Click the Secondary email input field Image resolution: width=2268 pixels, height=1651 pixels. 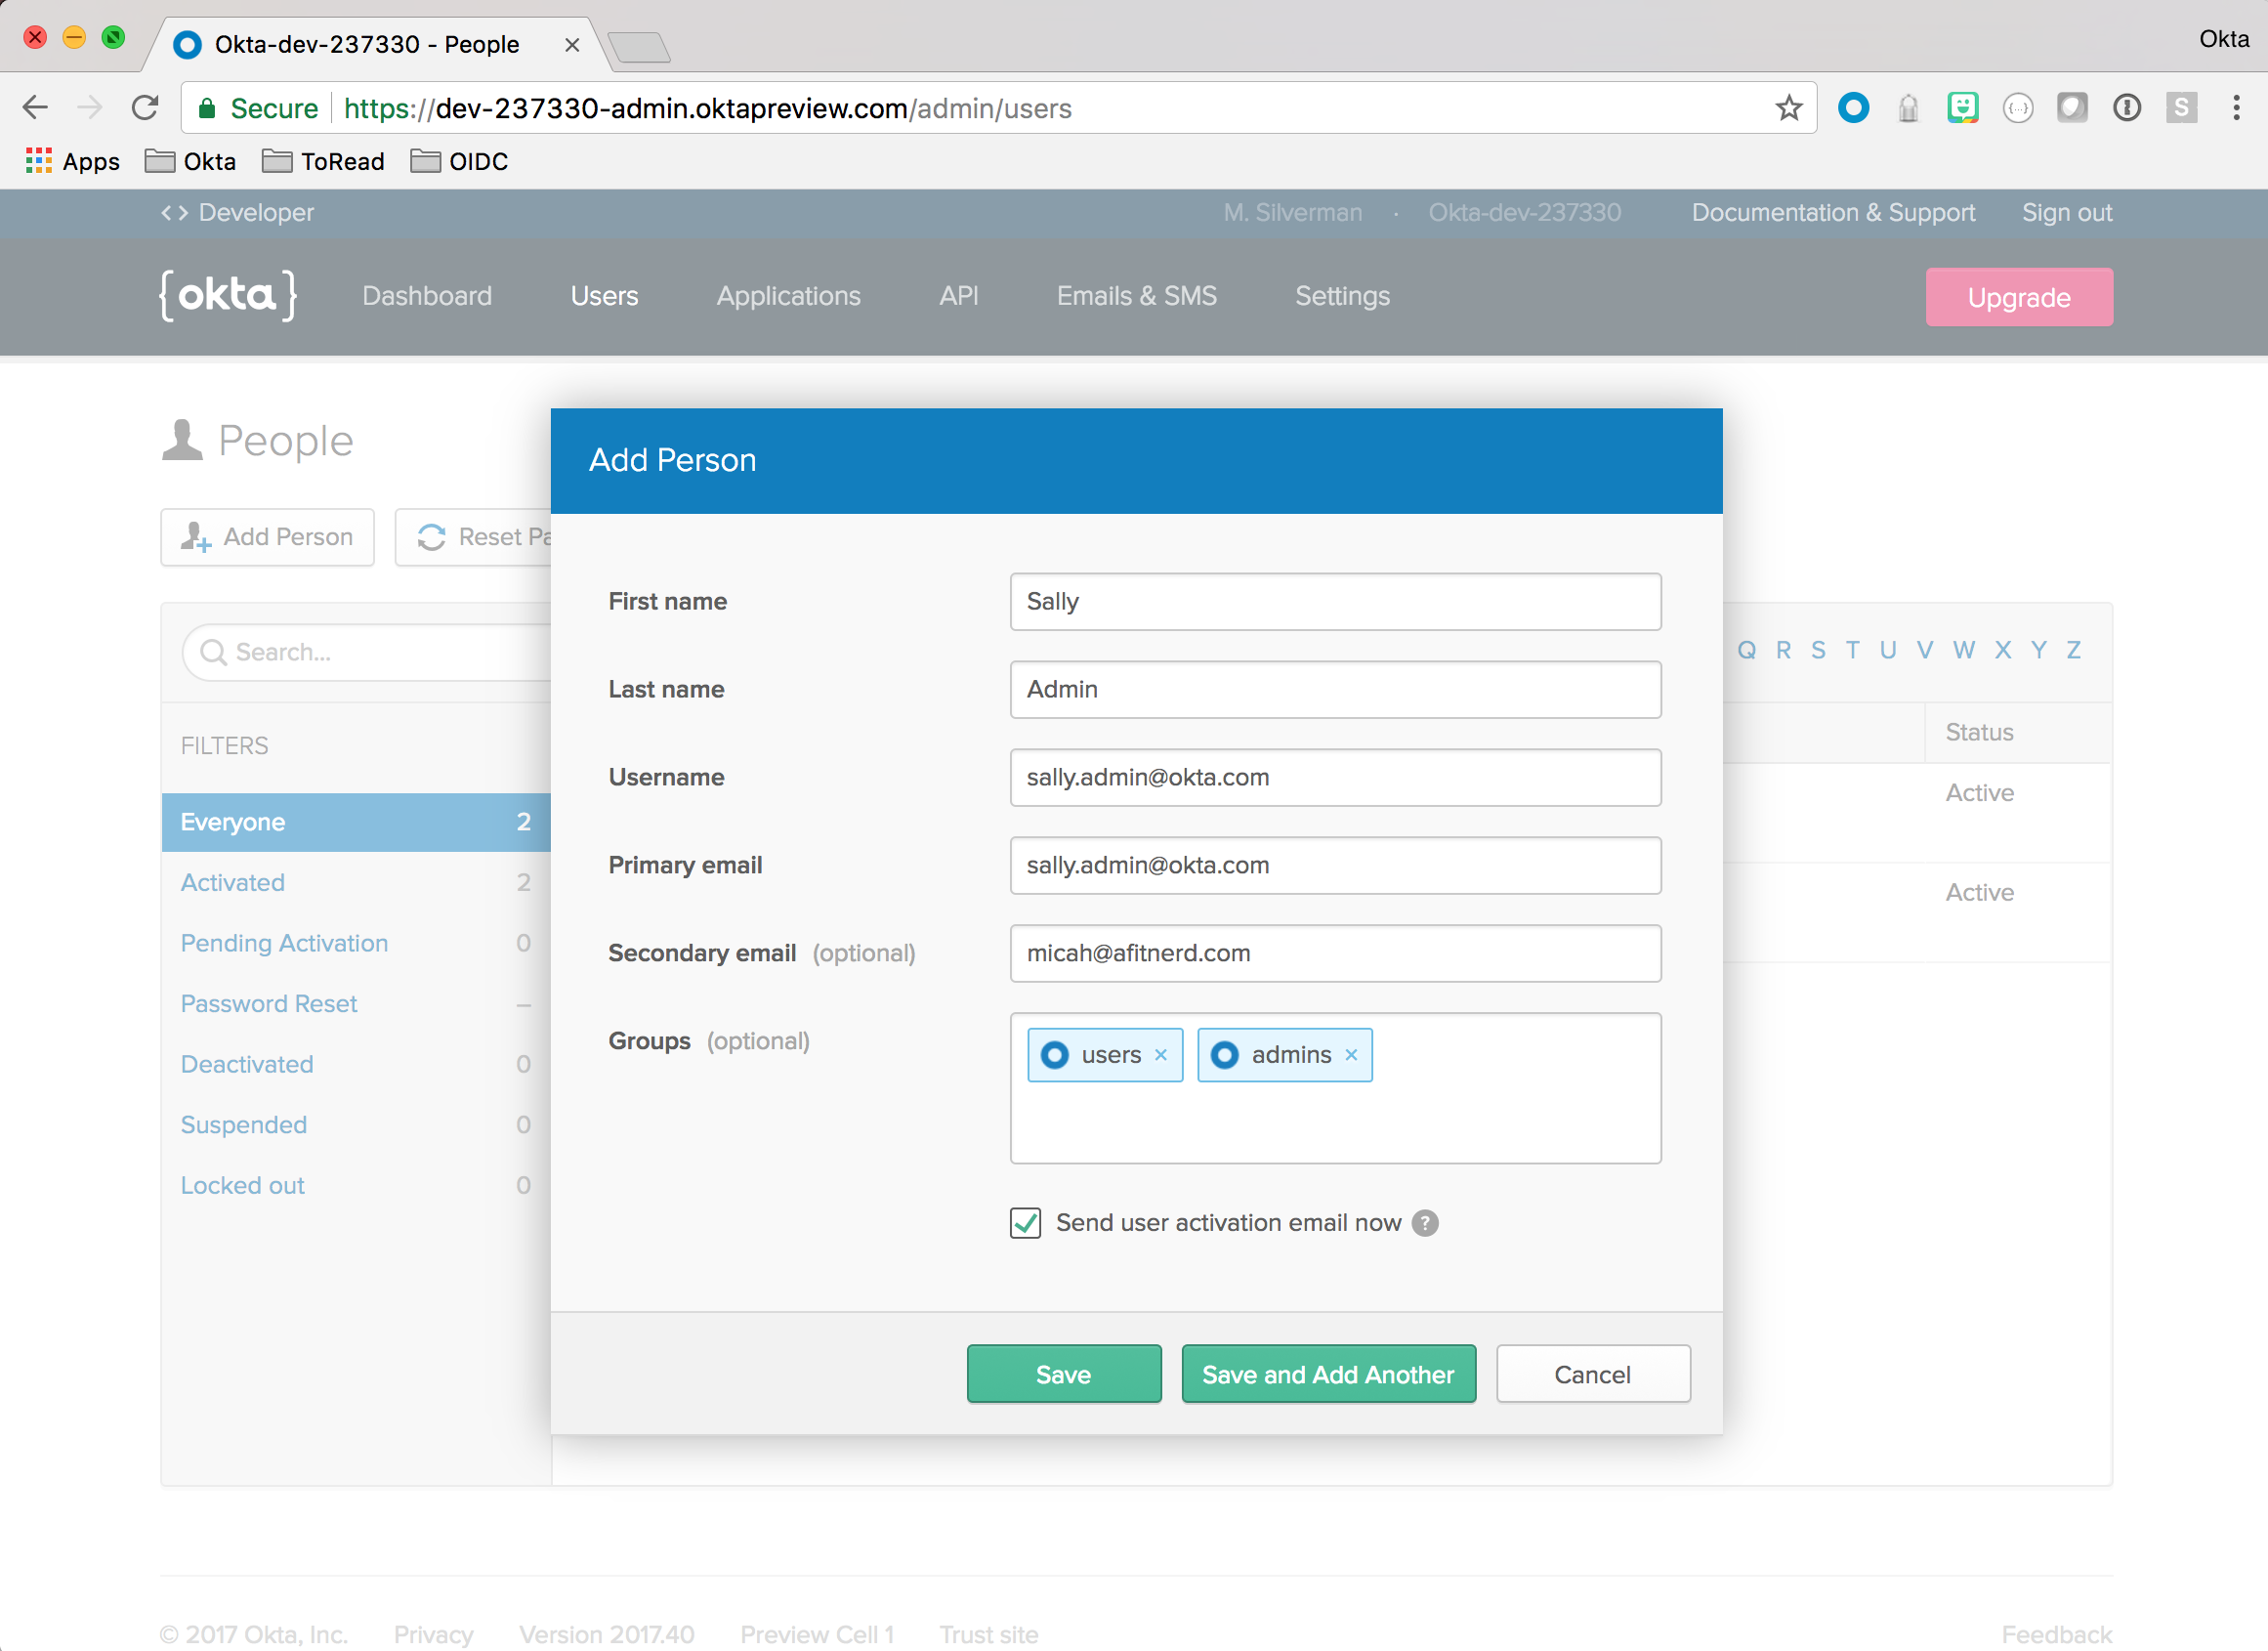1335,953
